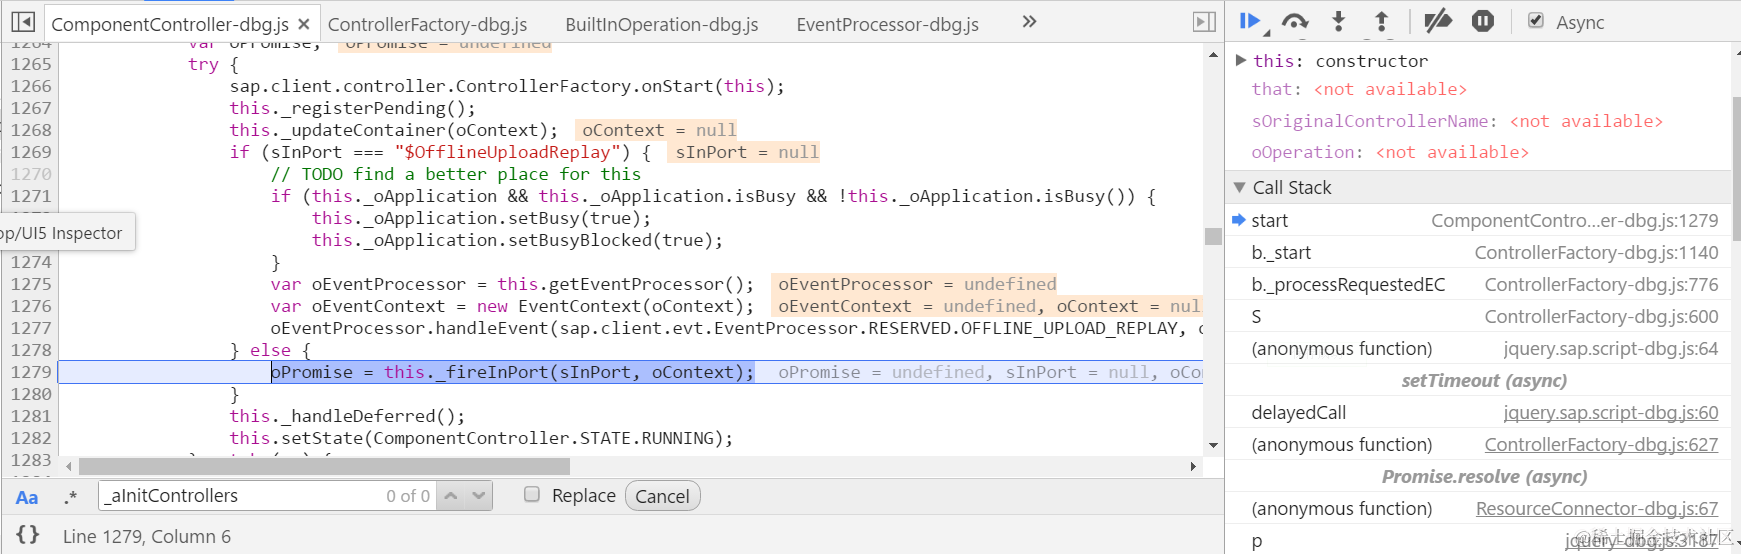
Task: Open the ResourceConnector-dbg.js:67 link
Action: point(1597,509)
